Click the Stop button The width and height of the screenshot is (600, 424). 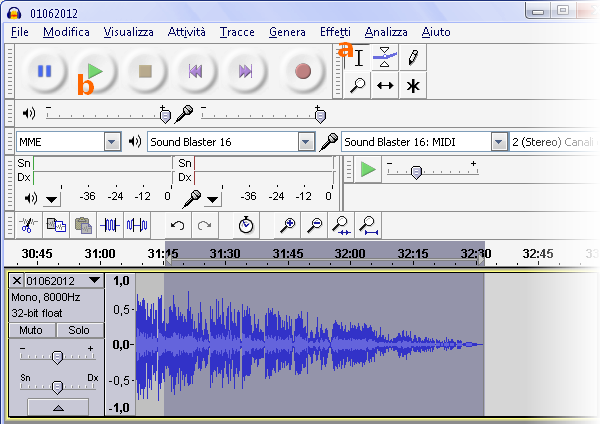coord(145,71)
